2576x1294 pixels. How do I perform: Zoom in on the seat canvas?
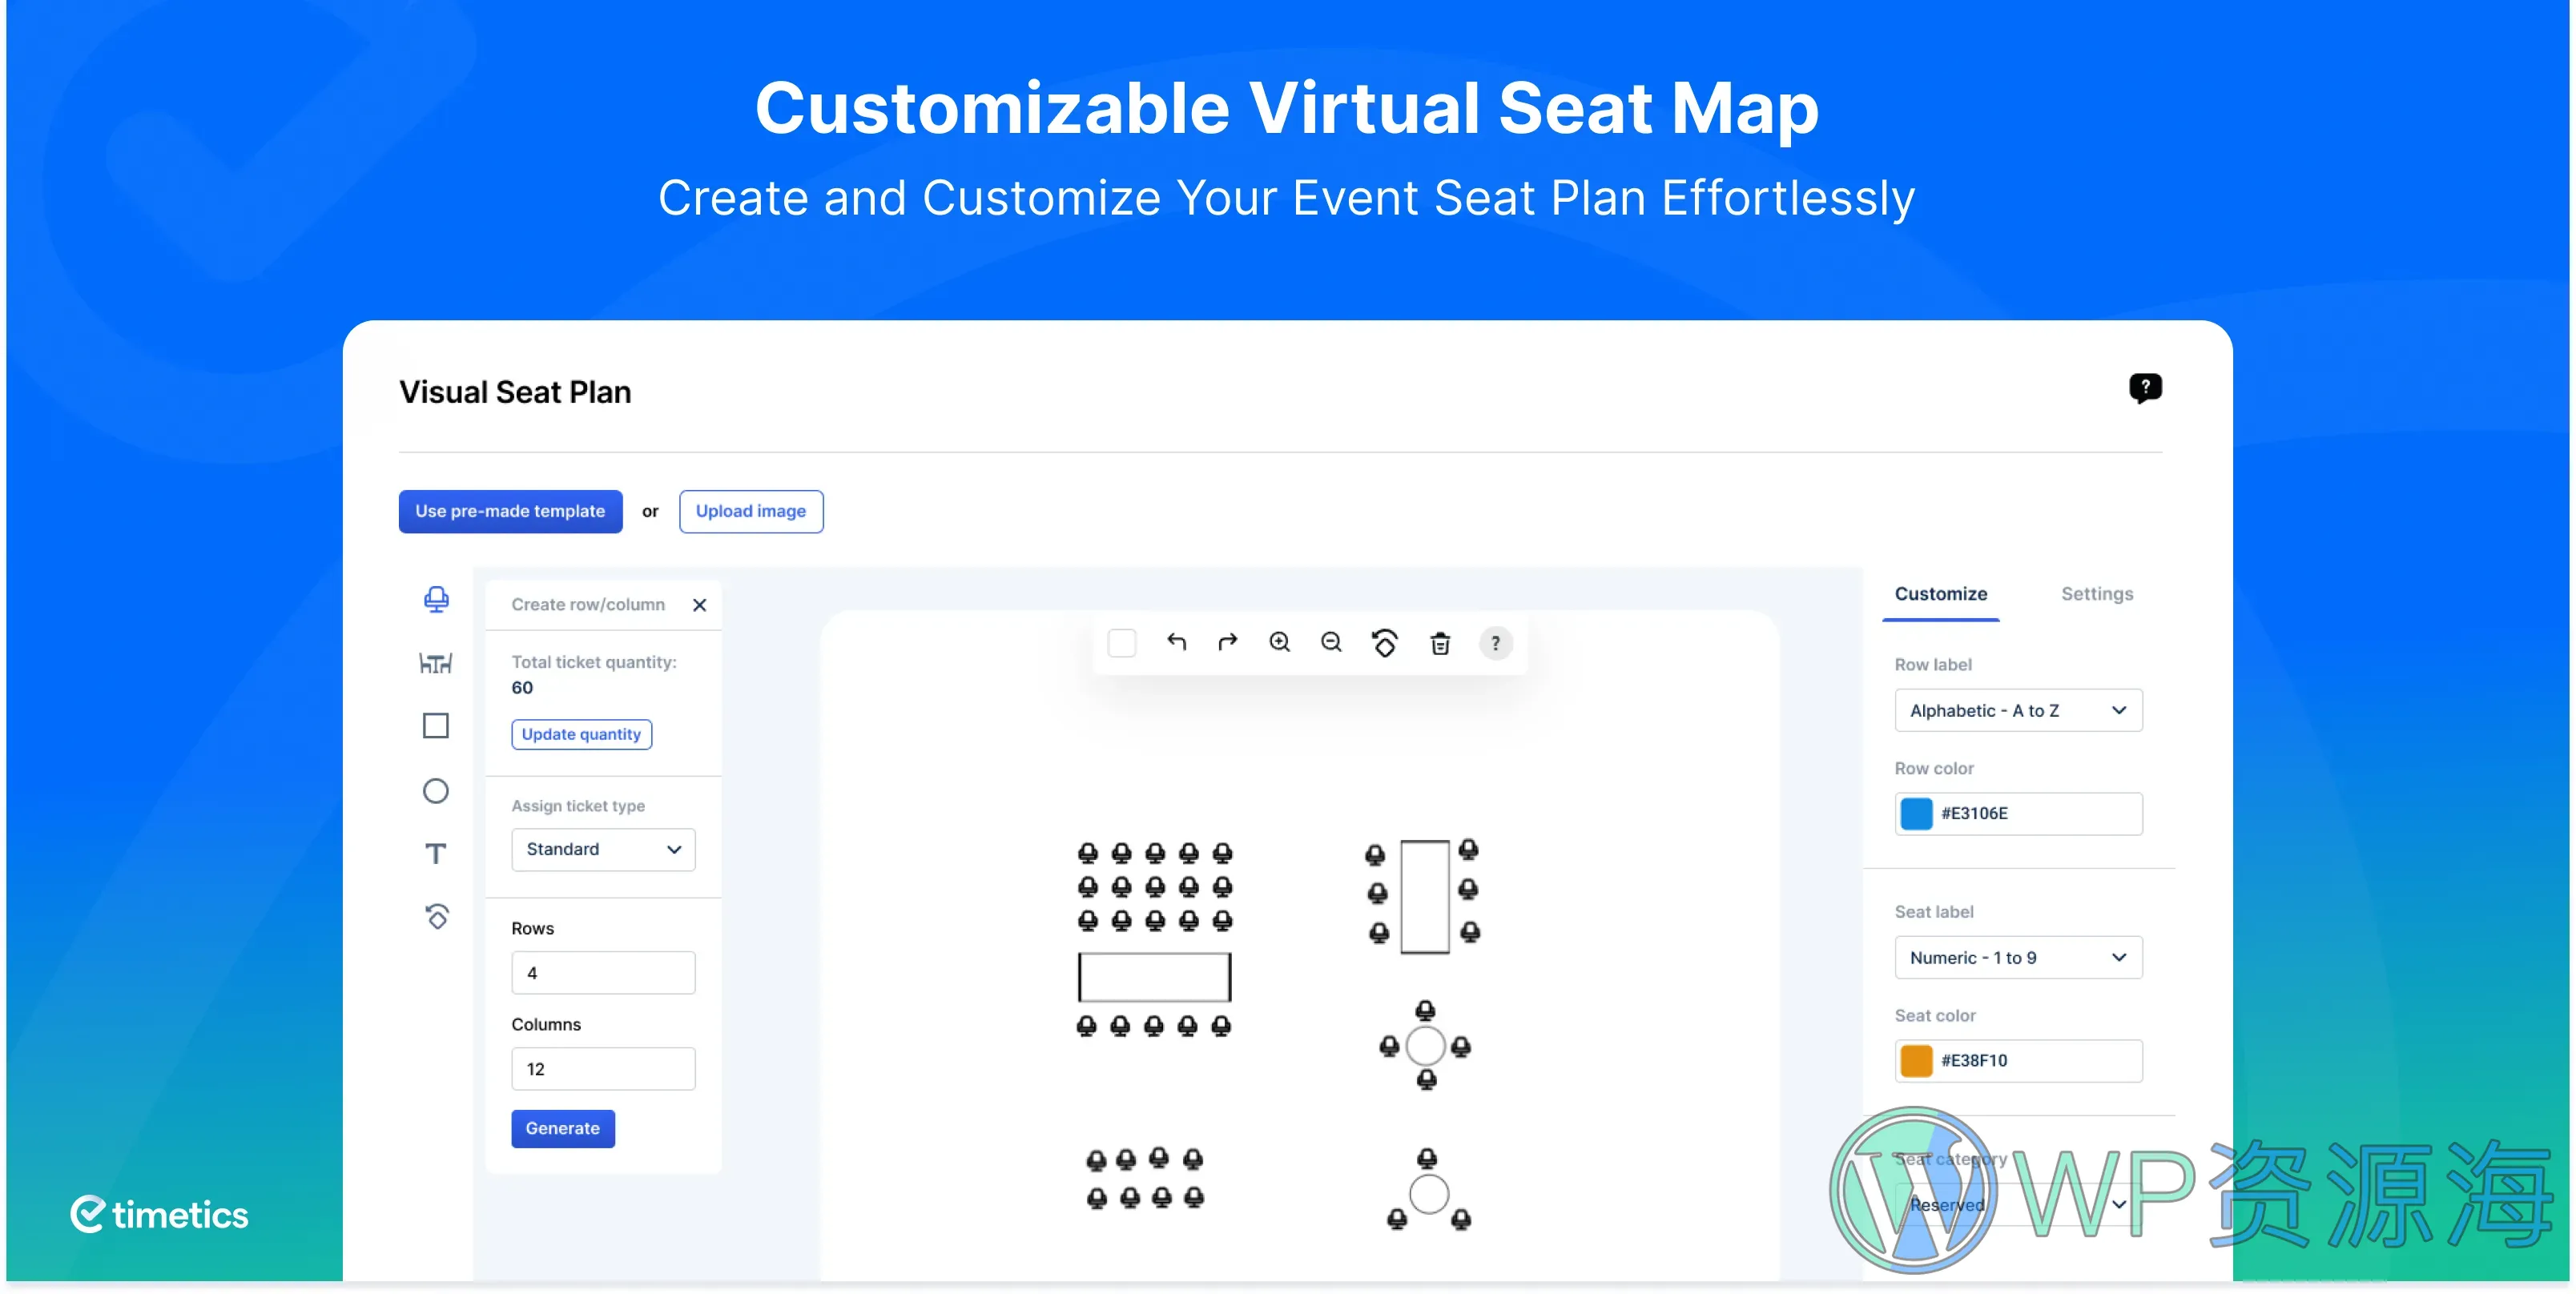[x=1280, y=642]
